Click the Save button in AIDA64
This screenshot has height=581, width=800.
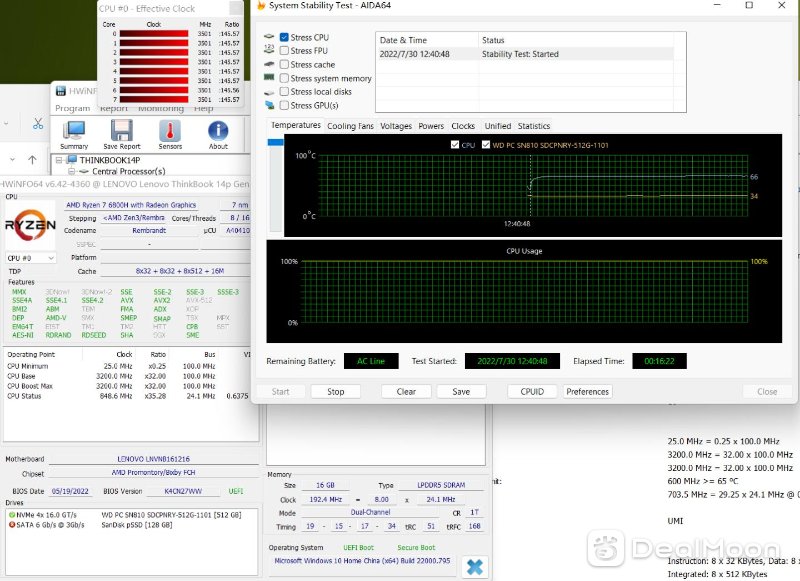point(461,392)
